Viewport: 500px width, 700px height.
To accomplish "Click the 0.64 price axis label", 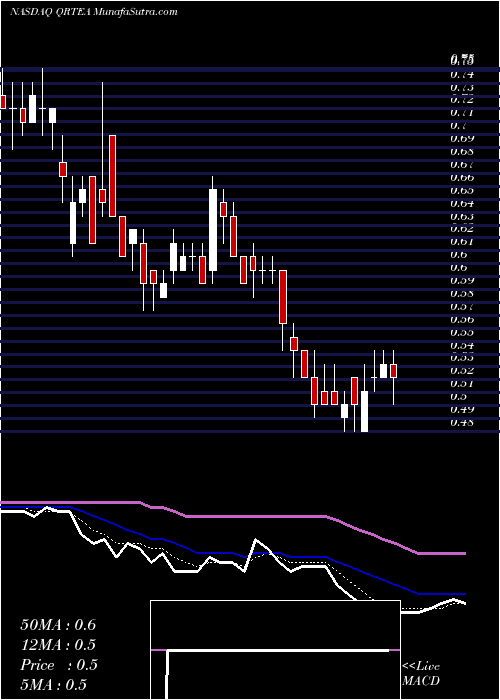I will click(462, 203).
